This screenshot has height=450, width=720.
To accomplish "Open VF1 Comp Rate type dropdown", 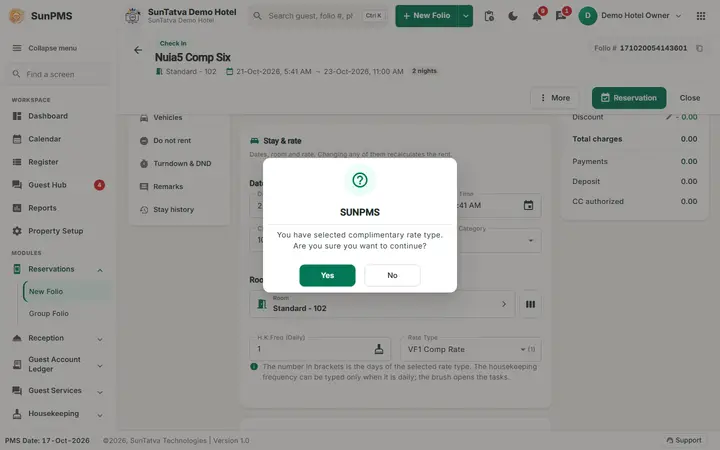I will click(x=471, y=349).
